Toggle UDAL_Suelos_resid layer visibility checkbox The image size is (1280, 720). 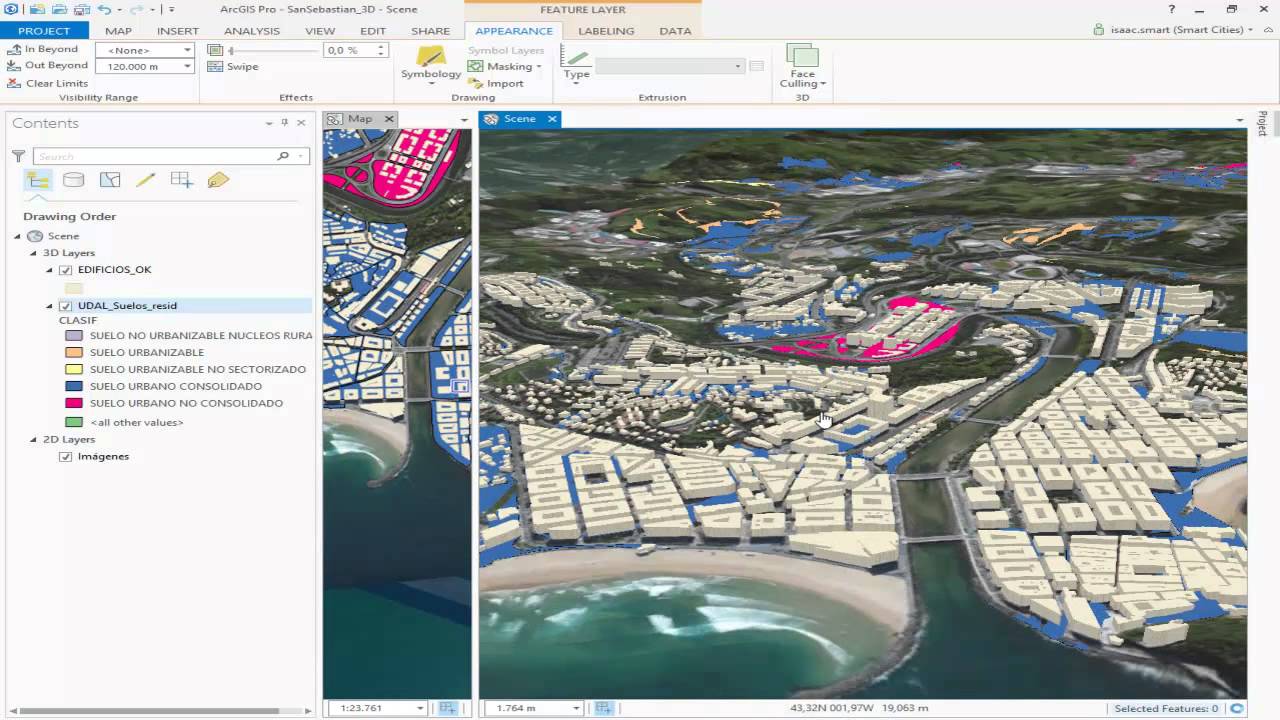pos(66,306)
